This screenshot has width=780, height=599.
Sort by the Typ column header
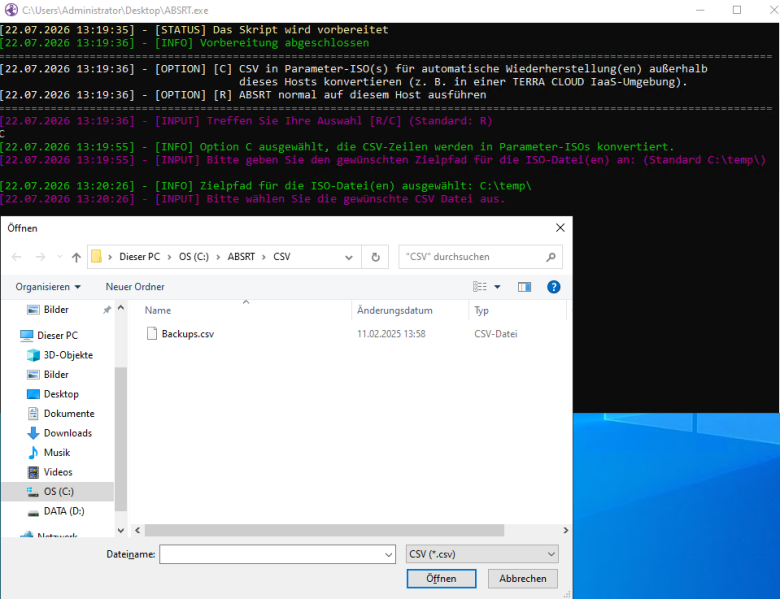click(481, 310)
